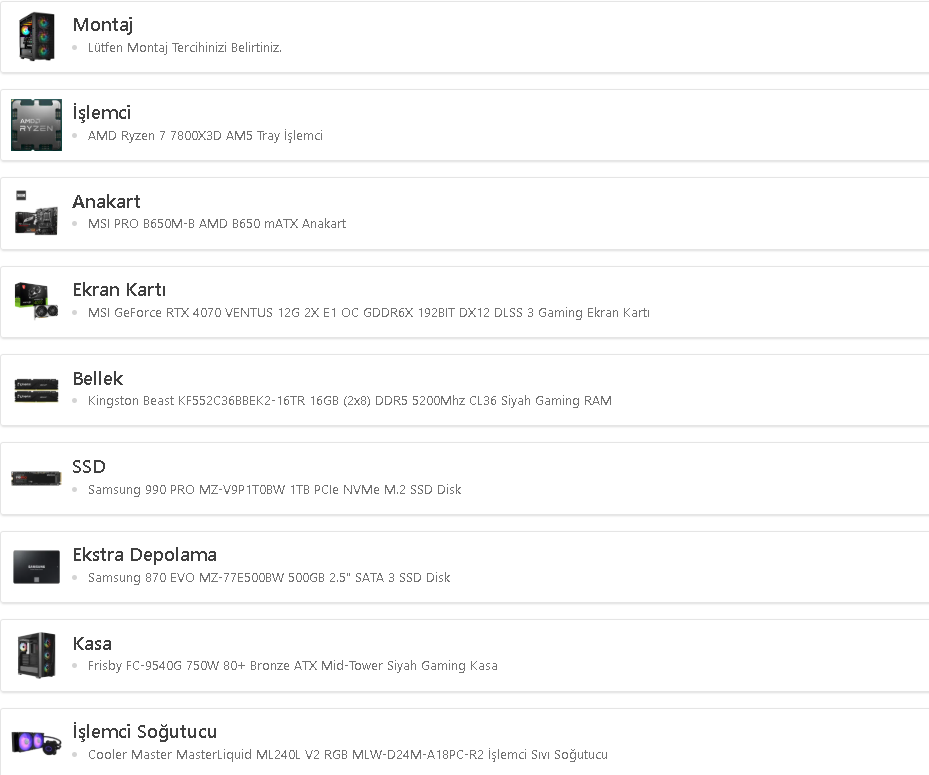Select the AMD Ryzen 7 7800X3D text
The image size is (929, 775).
click(x=205, y=136)
